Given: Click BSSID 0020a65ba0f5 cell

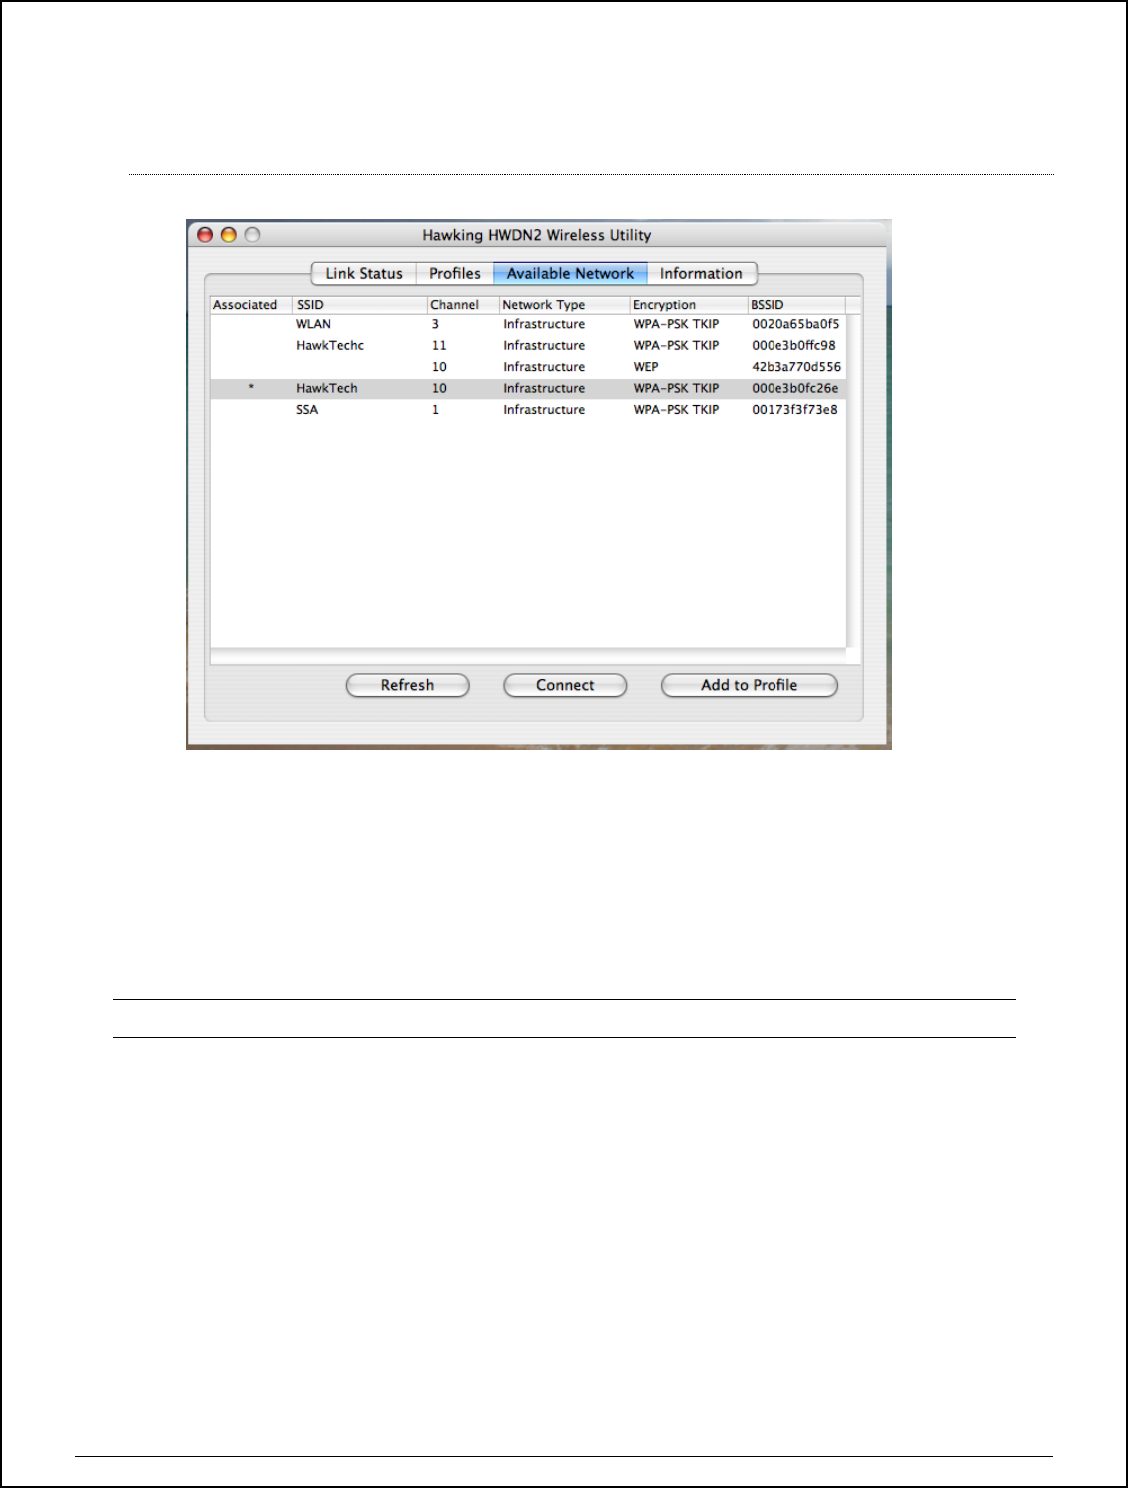Looking at the screenshot, I should pyautogui.click(x=796, y=324).
